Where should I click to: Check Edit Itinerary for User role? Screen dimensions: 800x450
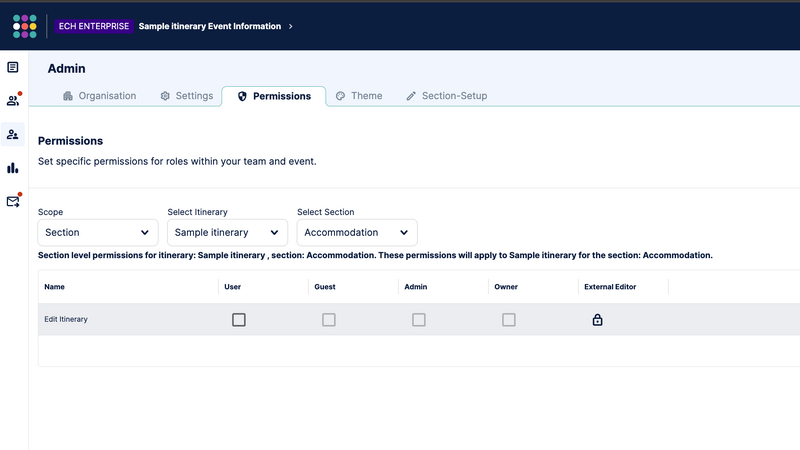[x=239, y=320]
